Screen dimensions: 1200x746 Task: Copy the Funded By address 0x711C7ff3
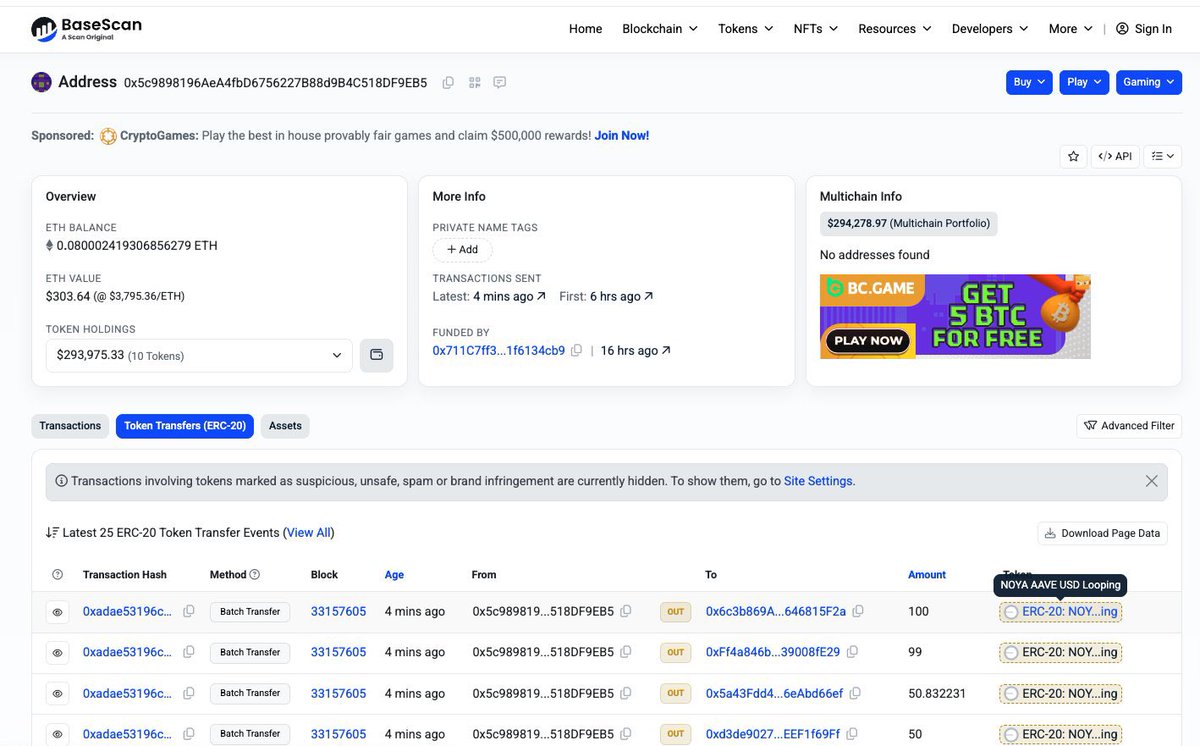(576, 351)
